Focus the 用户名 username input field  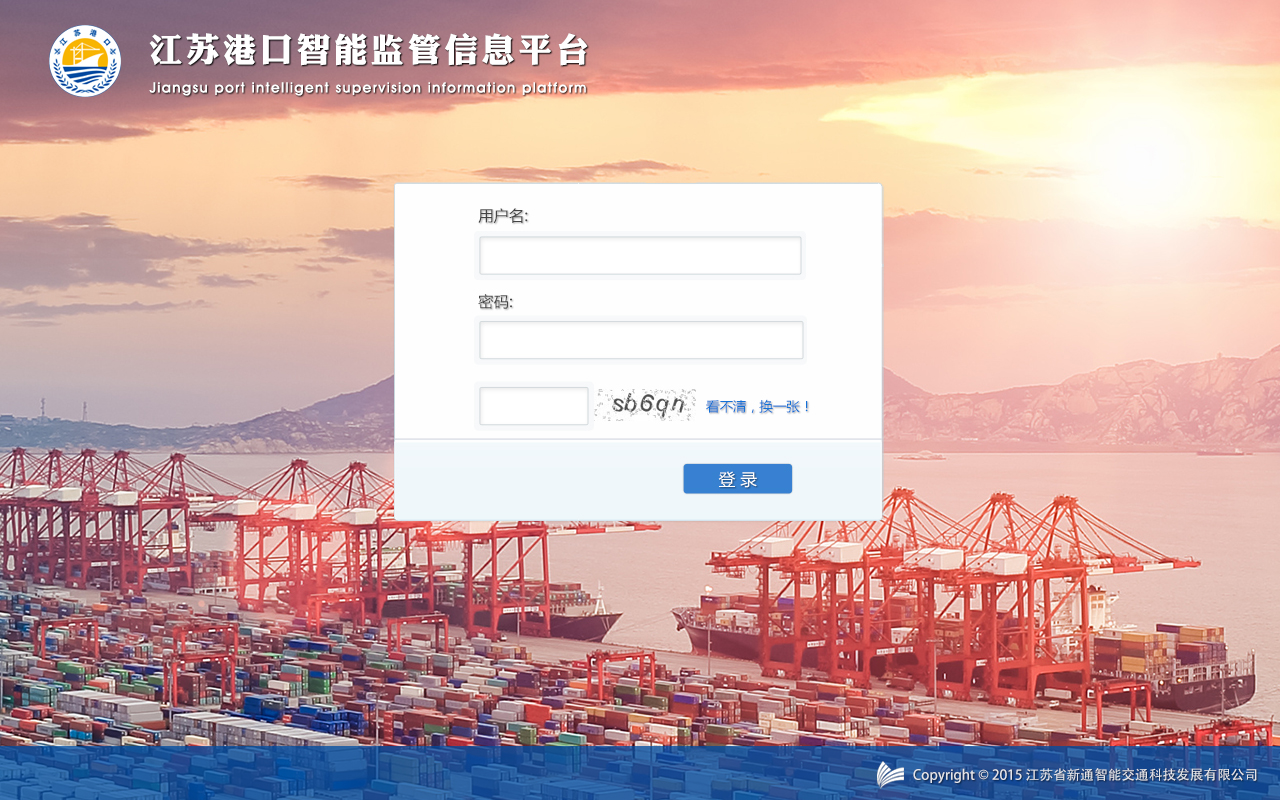click(x=640, y=255)
